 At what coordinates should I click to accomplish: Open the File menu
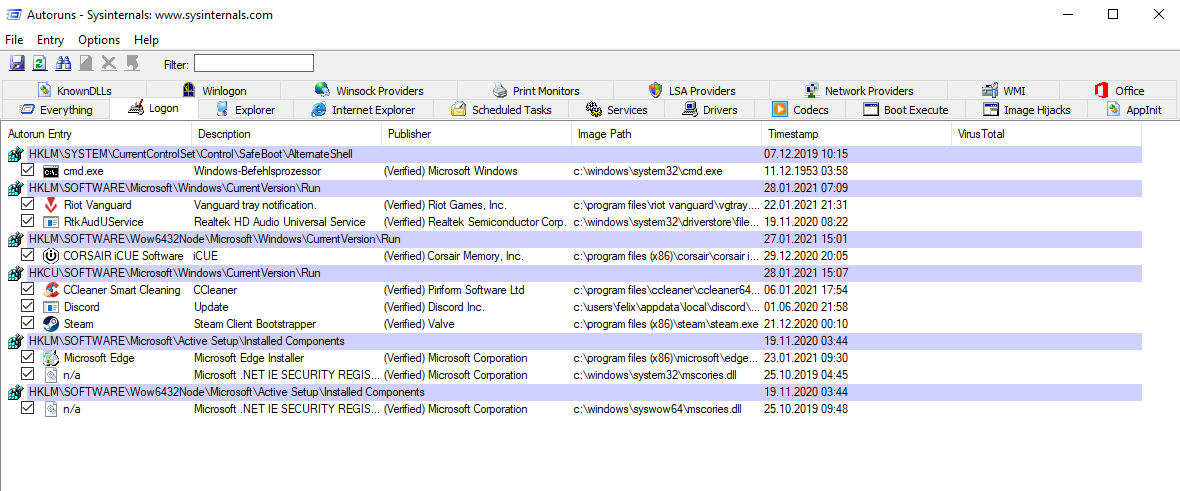[14, 40]
